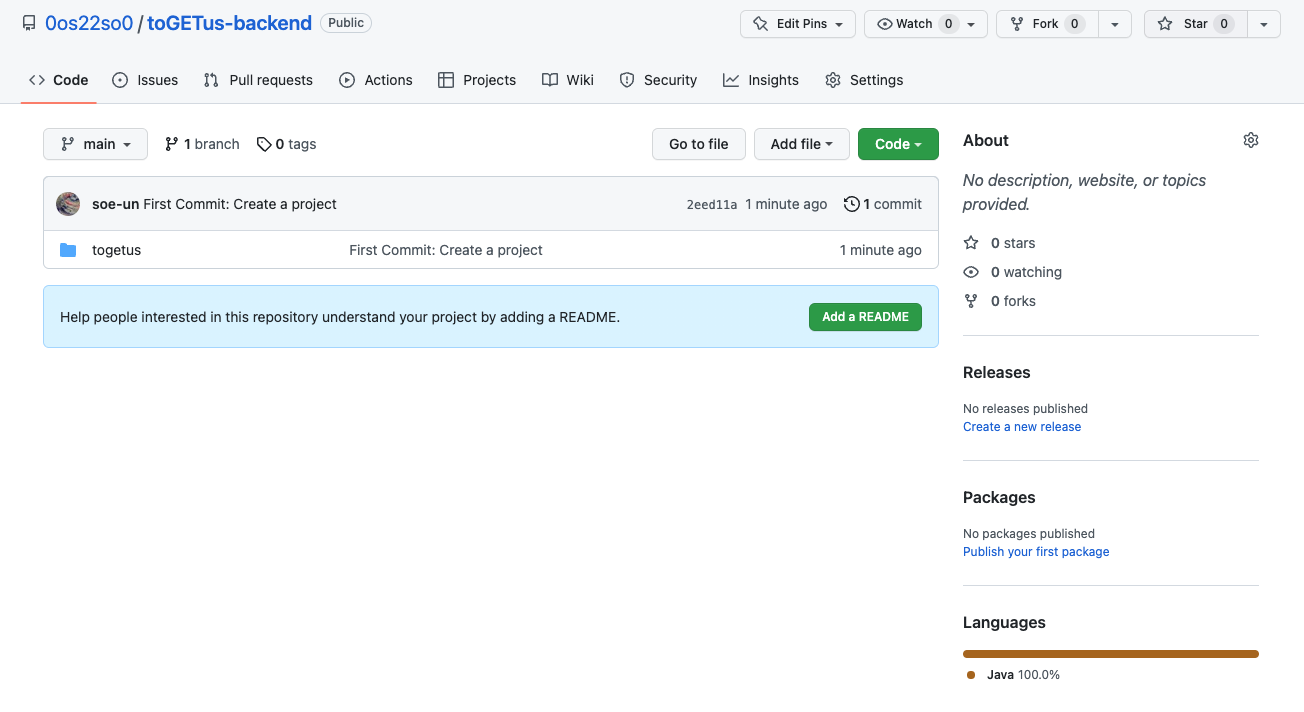Open the toGETus-backend repository link
This screenshot has width=1304, height=712.
(229, 23)
